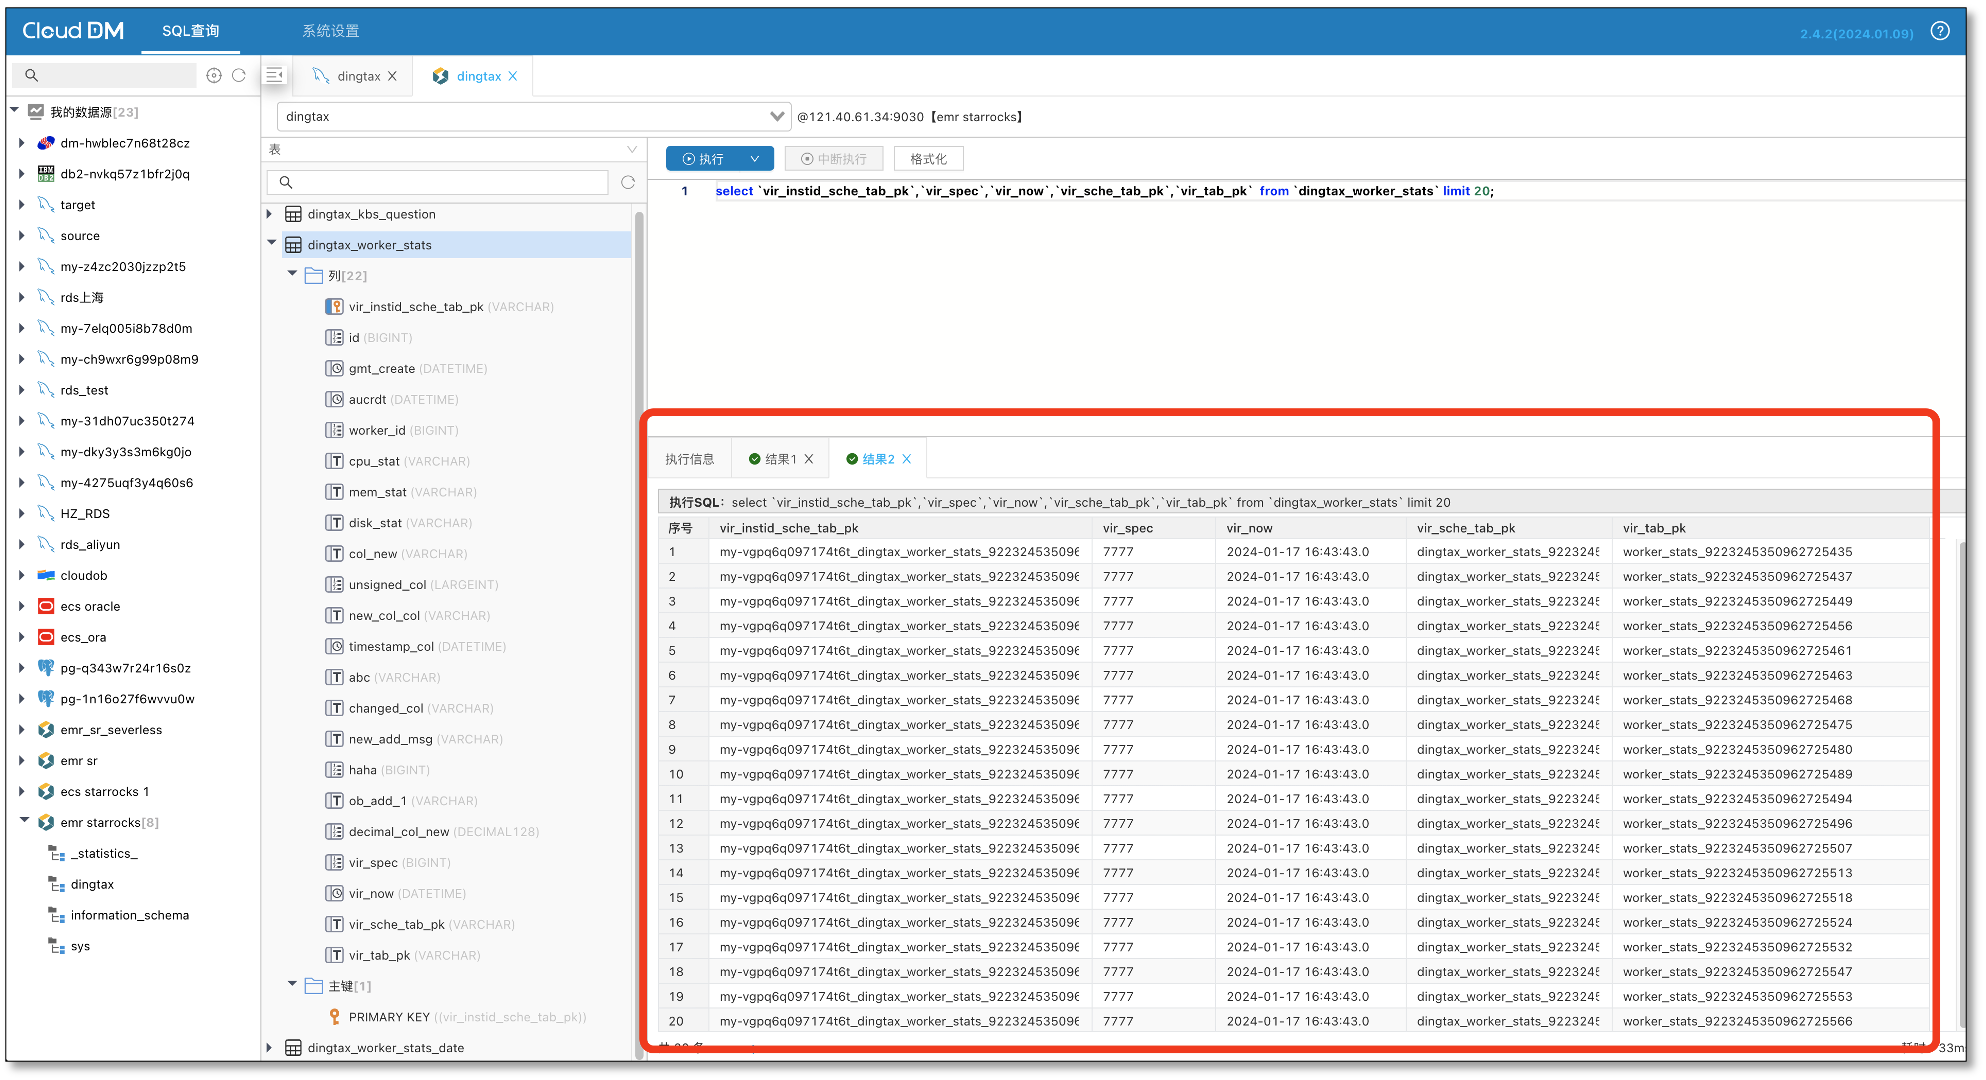This screenshot has width=1986, height=1080.
Task: Open the help question mark icon
Action: click(x=1940, y=31)
